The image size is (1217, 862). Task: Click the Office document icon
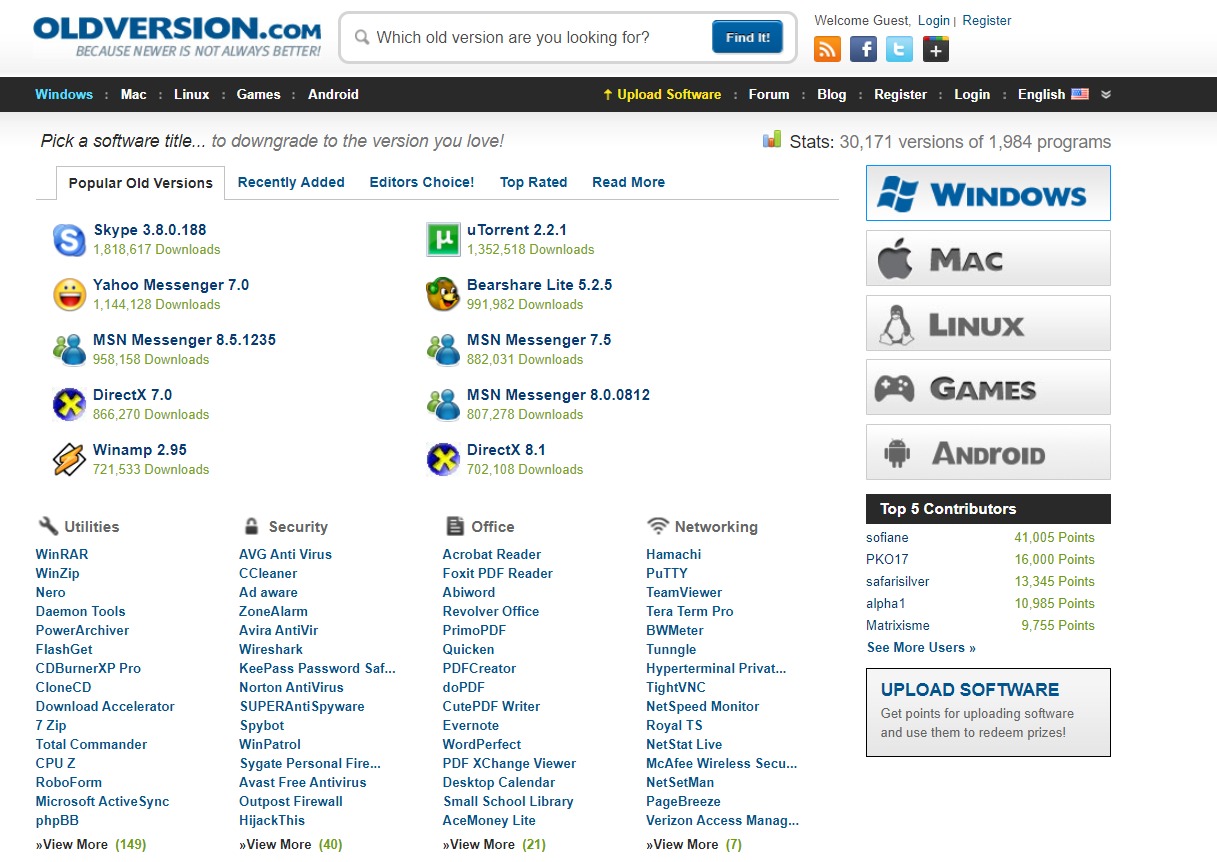click(x=455, y=526)
